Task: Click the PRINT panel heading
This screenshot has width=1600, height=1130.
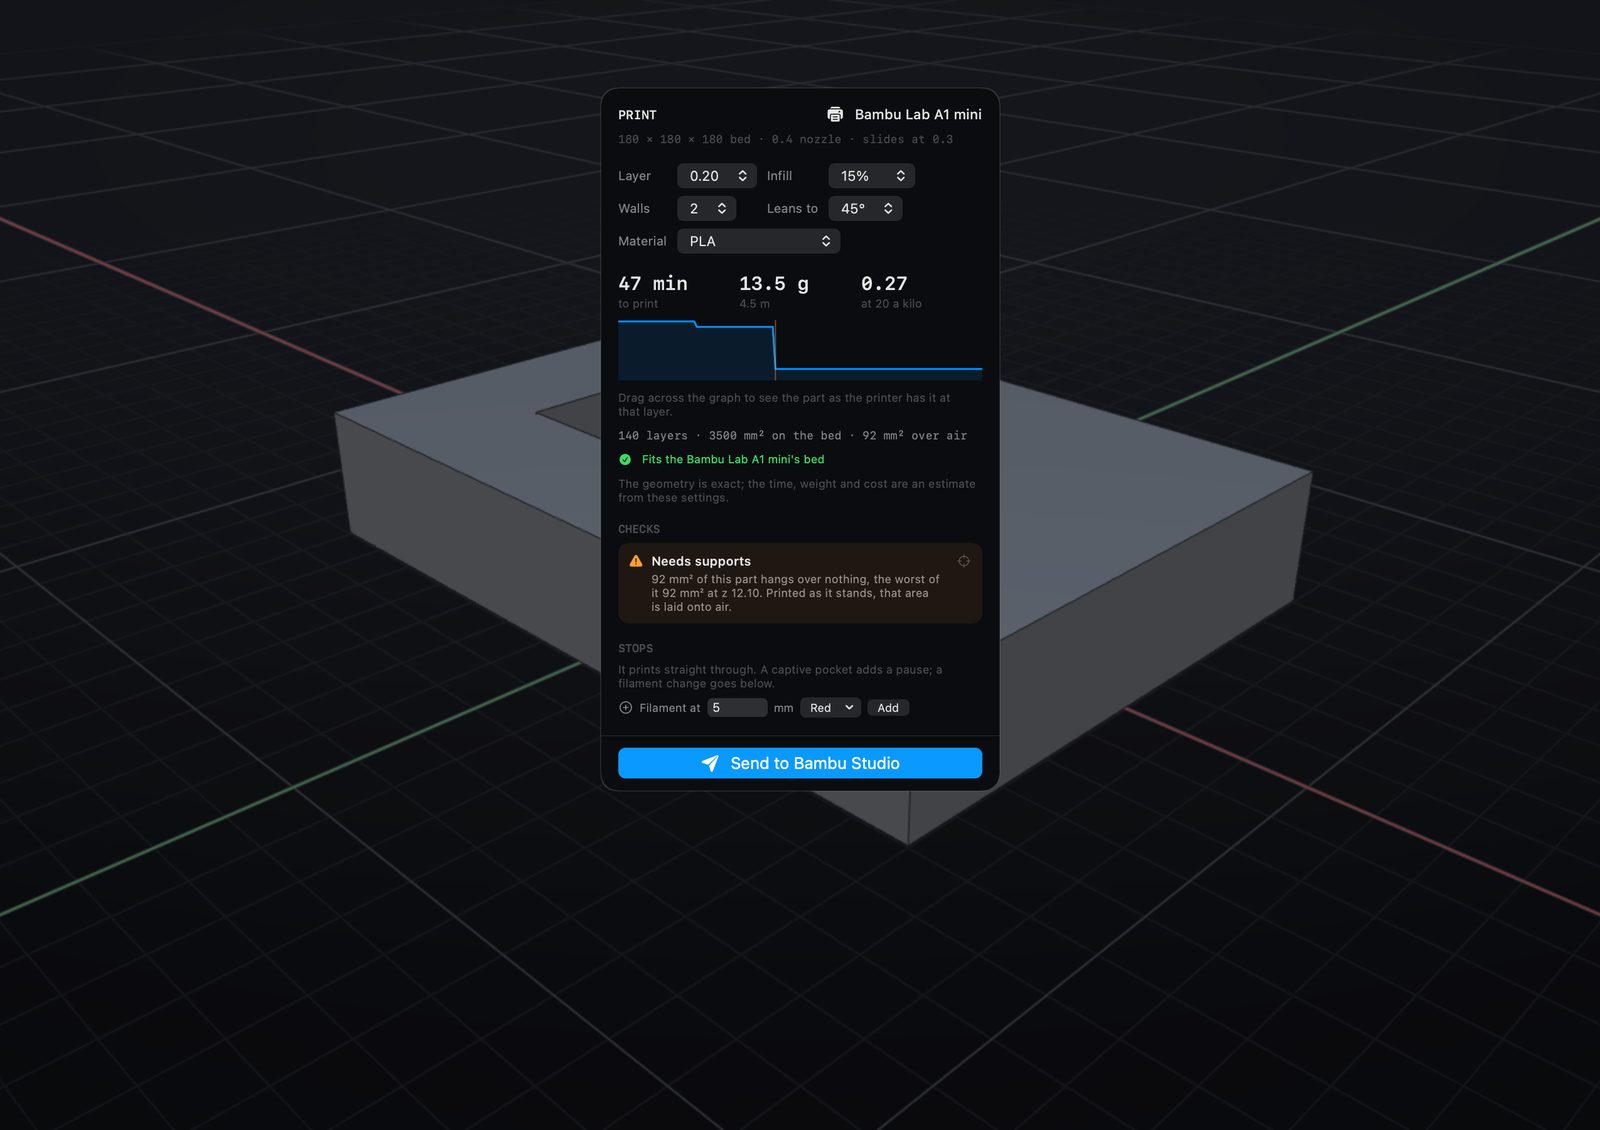Action: pyautogui.click(x=637, y=115)
